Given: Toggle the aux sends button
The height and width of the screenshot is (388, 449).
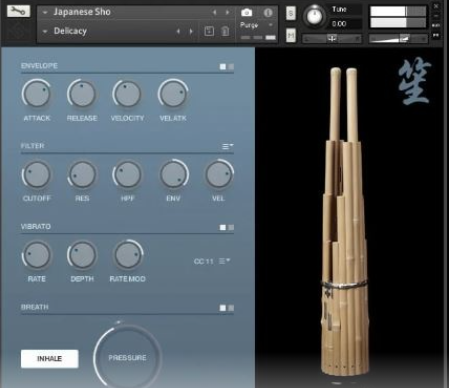Looking at the screenshot, I should (x=436, y=26).
